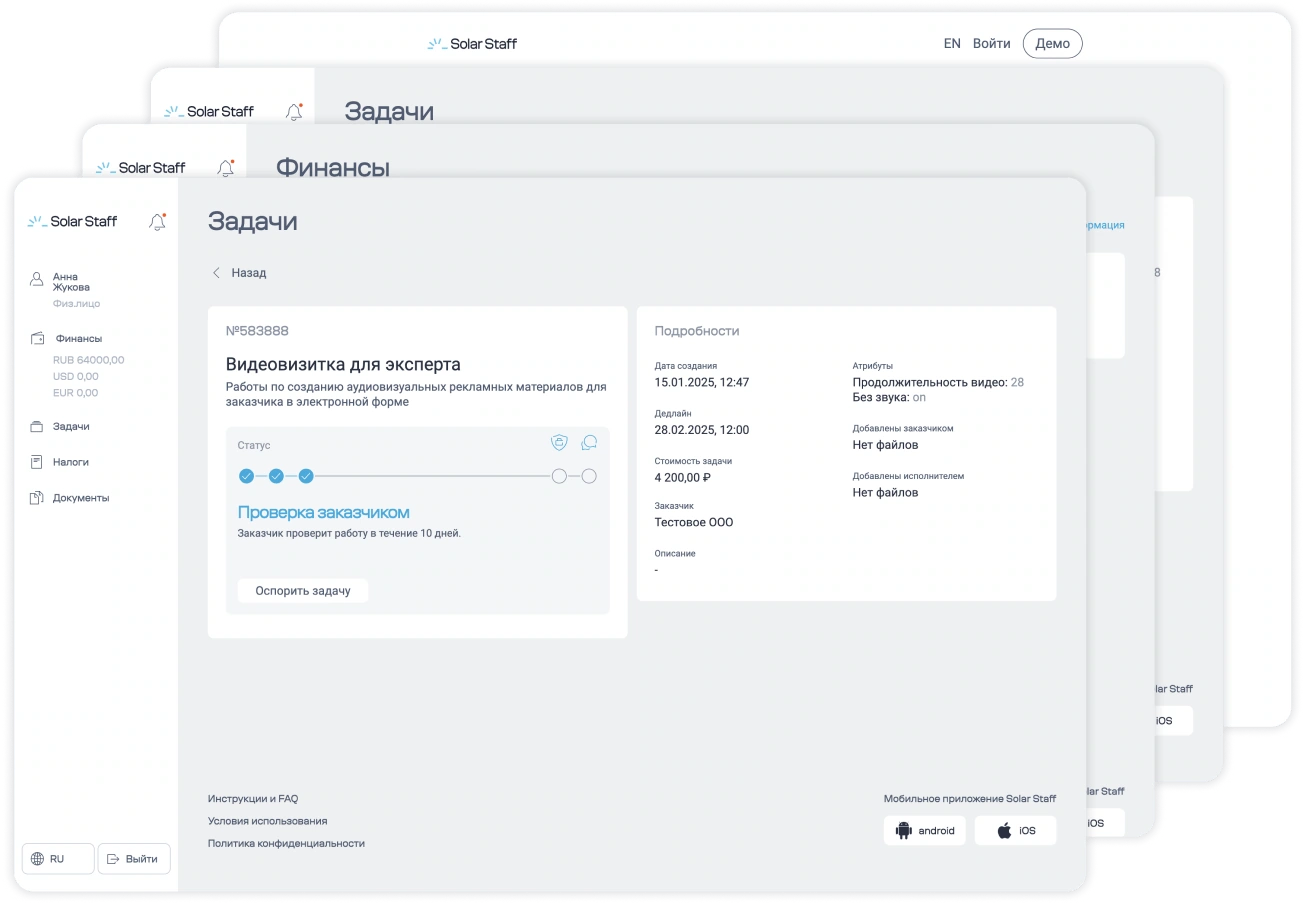The height and width of the screenshot is (904, 1303).
Task: Click the notification bell above Анна Жукова profile
Action: click(157, 222)
